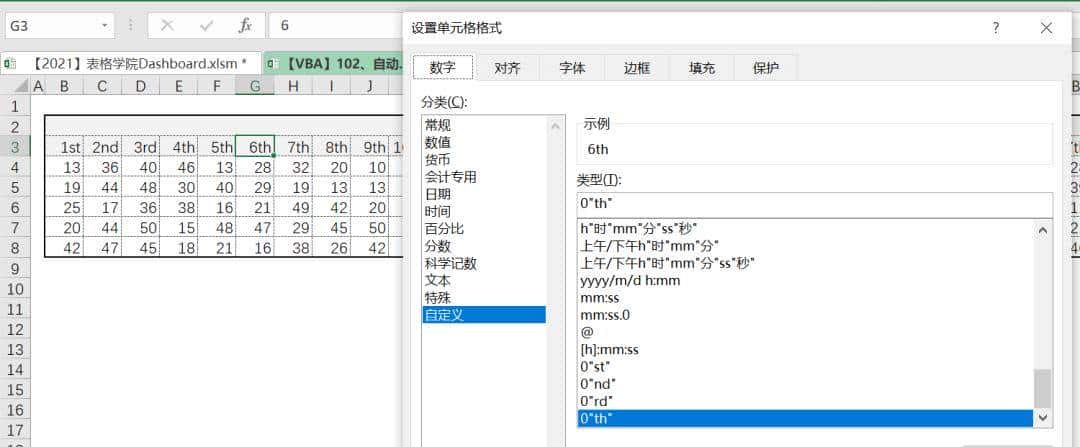
Task: Select cell H6 containing 49
Action: [293, 208]
